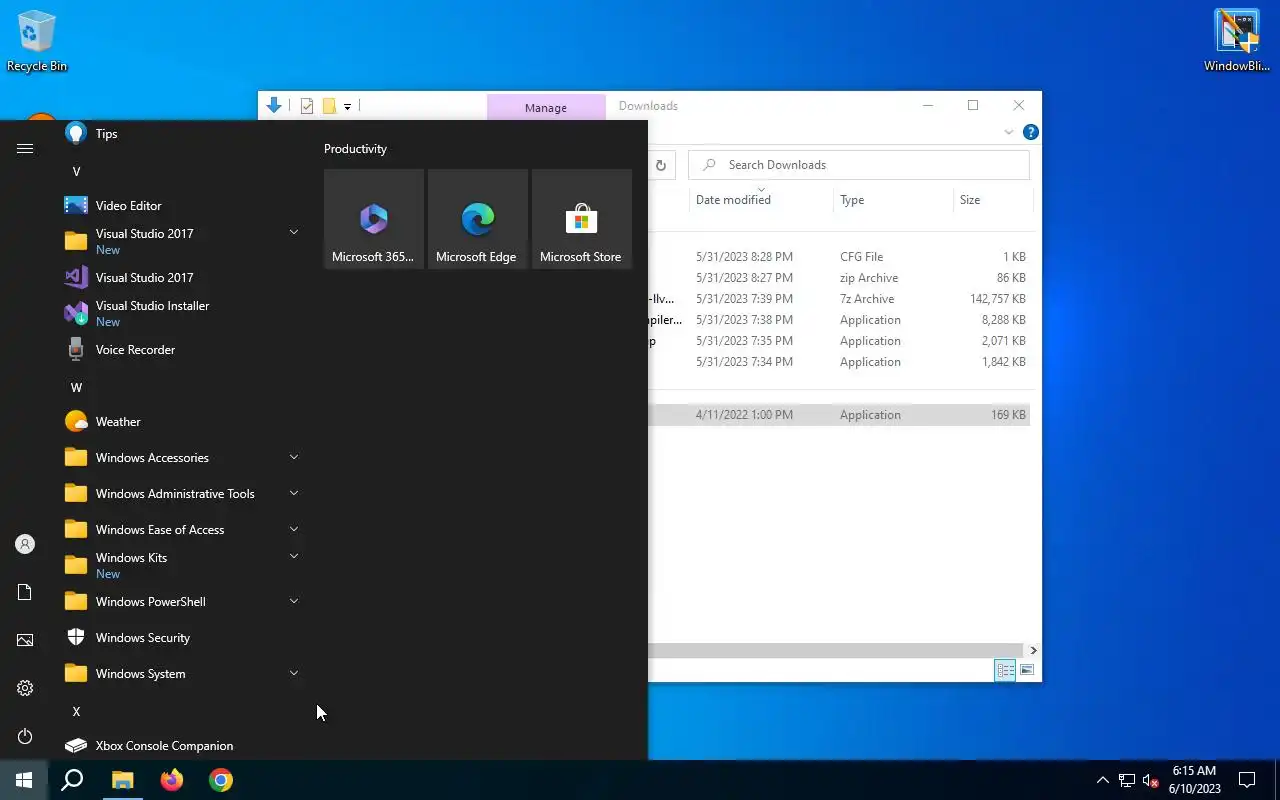Expand the Windows System folder
This screenshot has width=1280, height=800.
pos(294,673)
